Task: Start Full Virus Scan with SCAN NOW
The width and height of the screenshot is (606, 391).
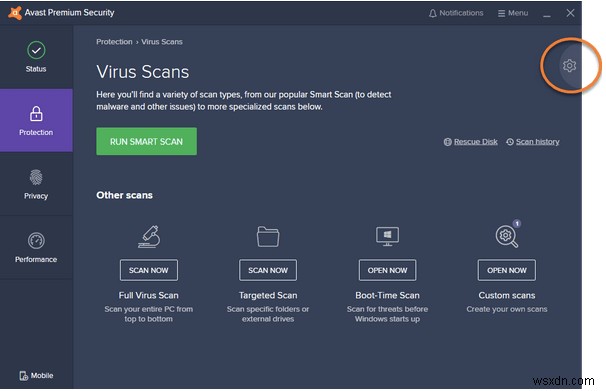Action: (149, 270)
